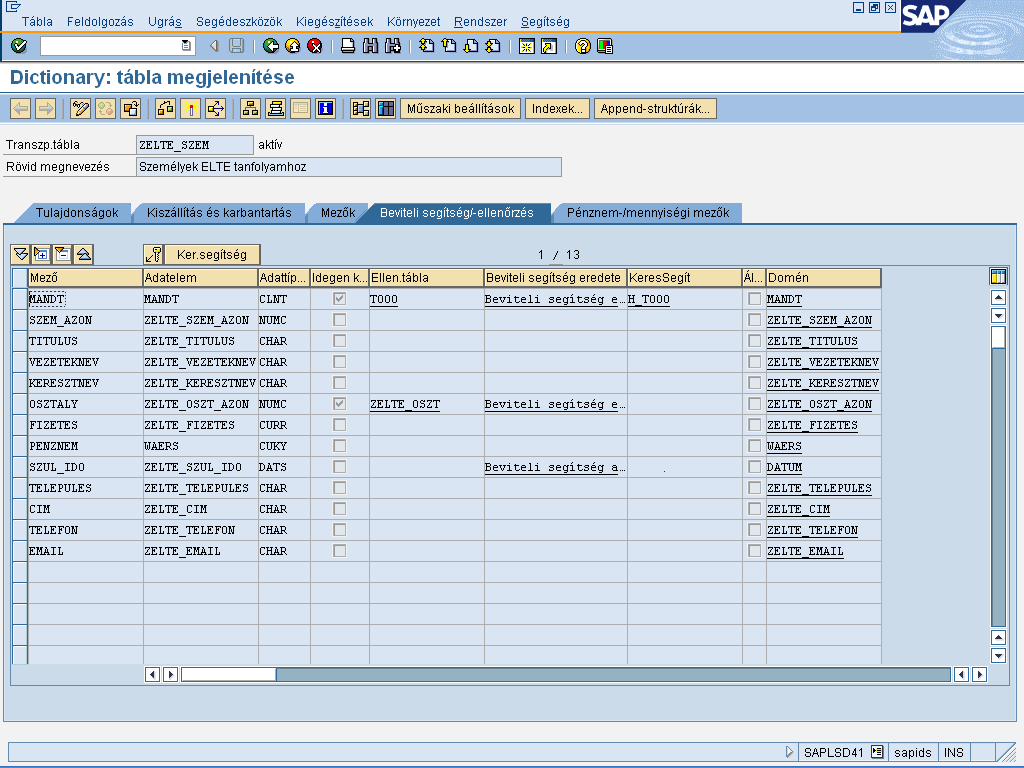Expand the status bar system info arrow
1024x768 pixels.
789,752
